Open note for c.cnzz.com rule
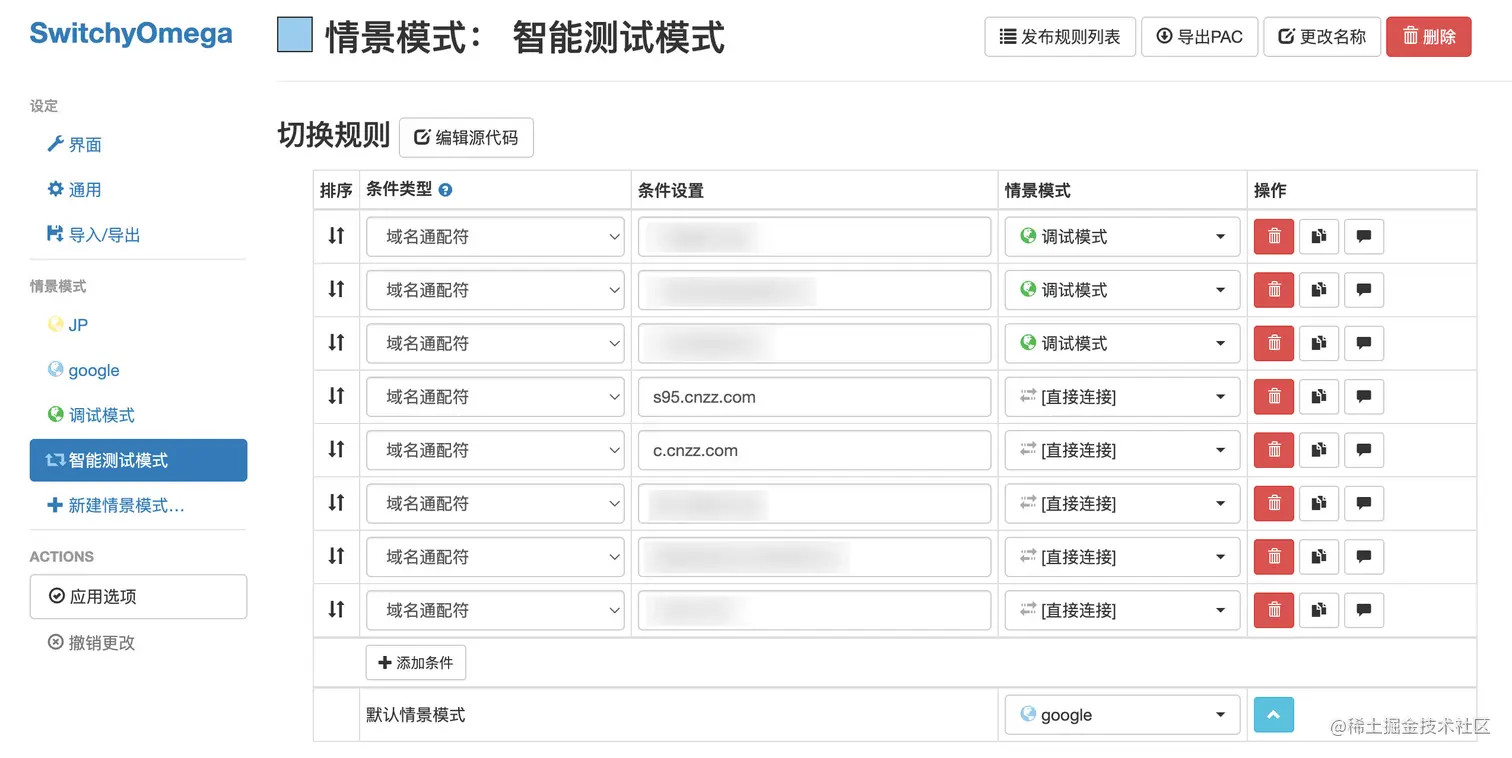Image resolution: width=1512 pixels, height=758 pixels. tap(1364, 450)
